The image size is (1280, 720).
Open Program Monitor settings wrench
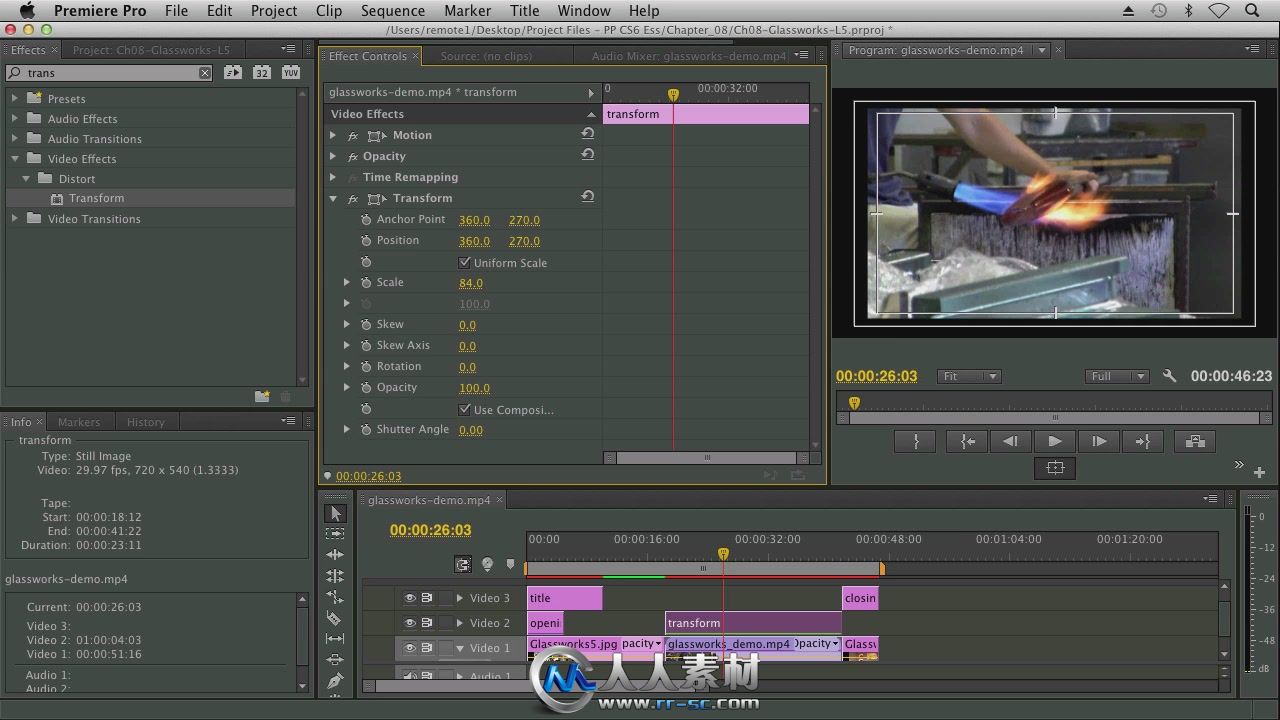[1169, 376]
